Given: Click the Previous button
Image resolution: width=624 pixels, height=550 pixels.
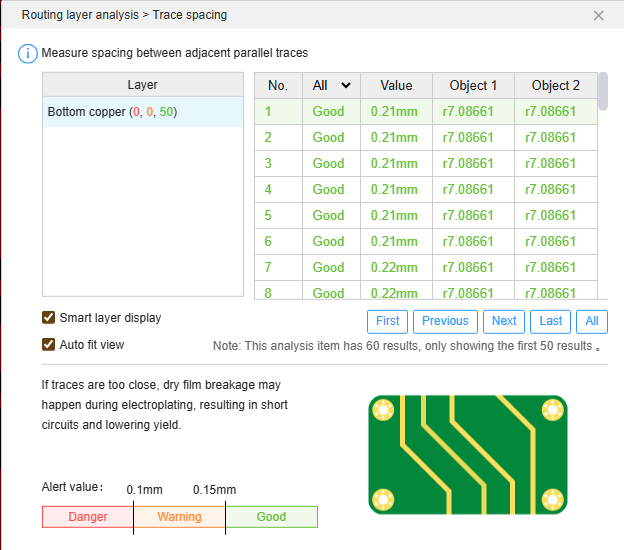Looking at the screenshot, I should [445, 321].
